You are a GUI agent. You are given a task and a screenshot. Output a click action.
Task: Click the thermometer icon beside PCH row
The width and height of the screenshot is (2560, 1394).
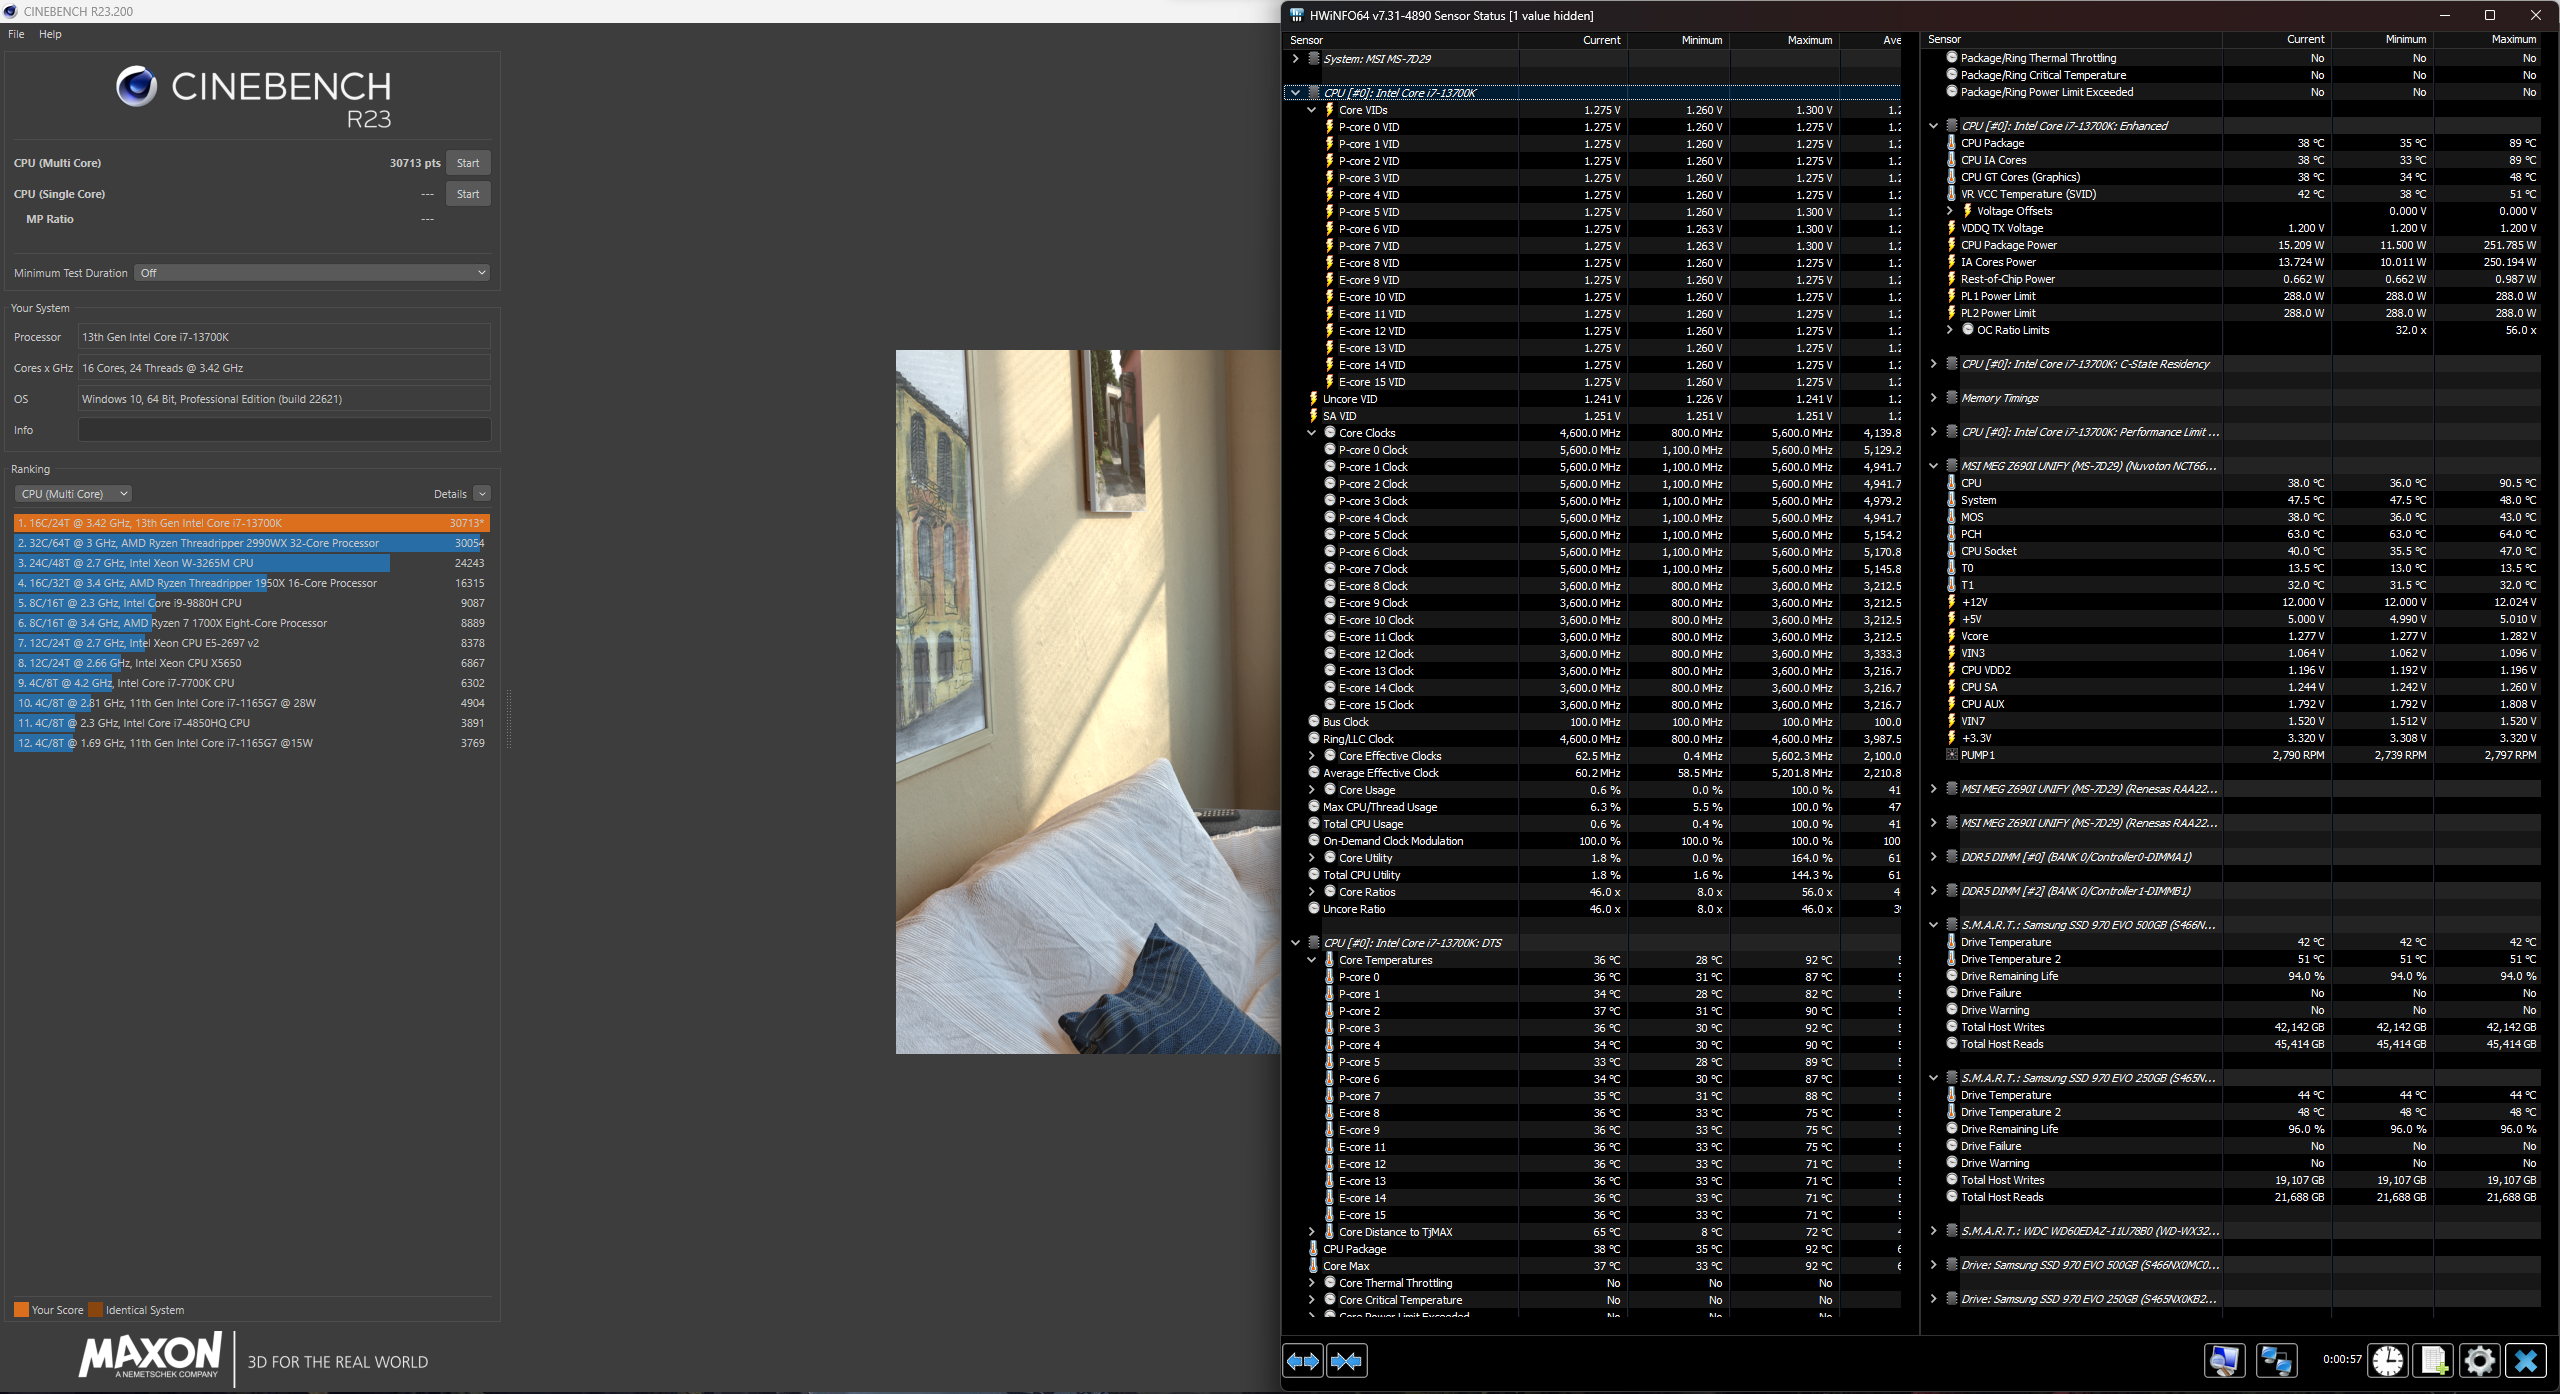tap(1951, 534)
